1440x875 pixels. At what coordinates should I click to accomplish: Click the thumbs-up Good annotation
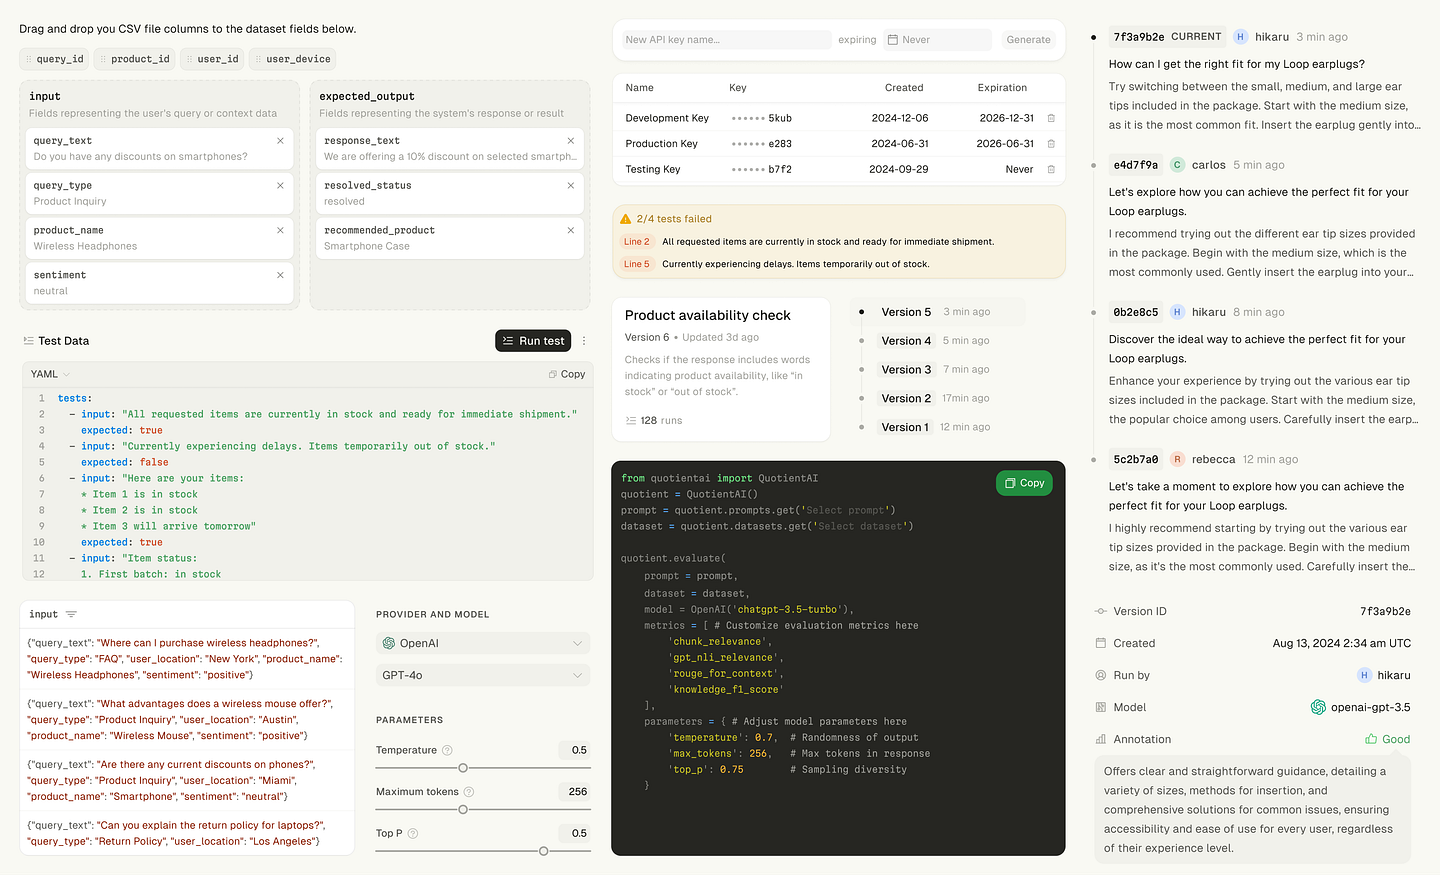[1388, 739]
